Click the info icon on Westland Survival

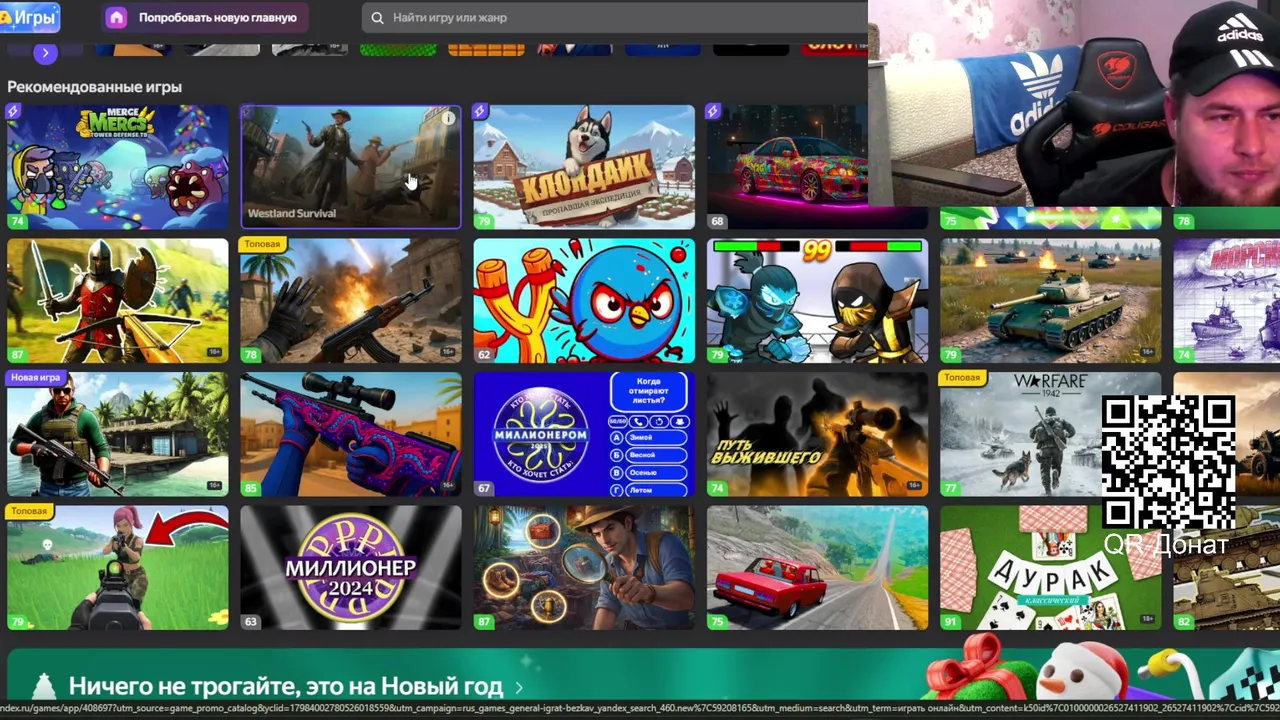click(448, 119)
